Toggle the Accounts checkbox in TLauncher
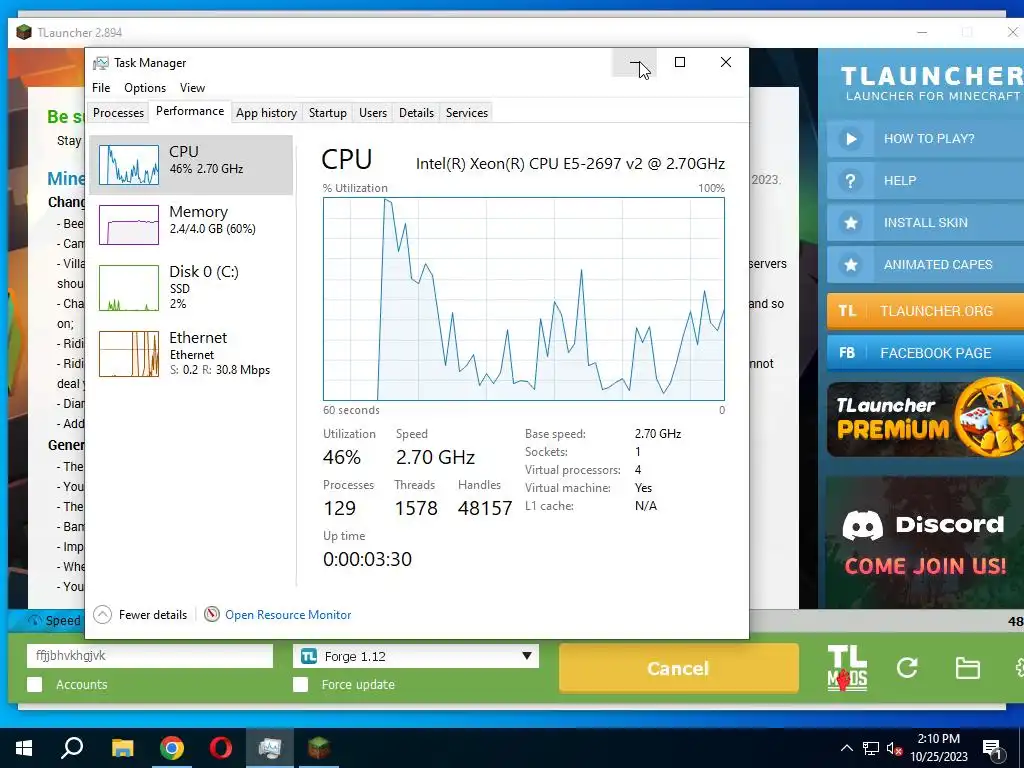Screen dimensions: 1024x768 [35, 684]
